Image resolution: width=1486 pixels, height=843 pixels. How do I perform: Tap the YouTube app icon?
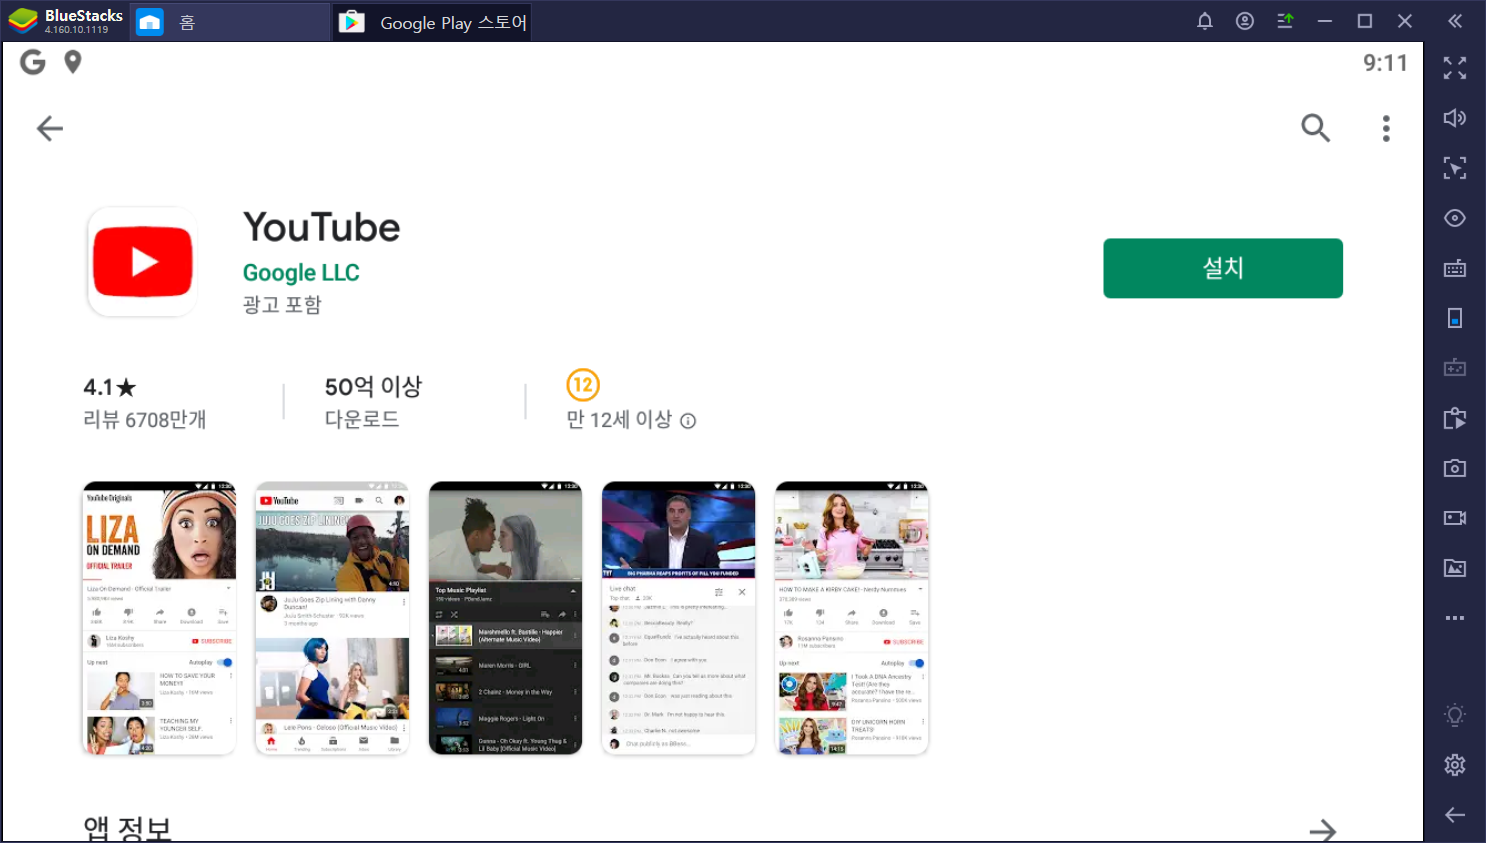click(x=142, y=262)
